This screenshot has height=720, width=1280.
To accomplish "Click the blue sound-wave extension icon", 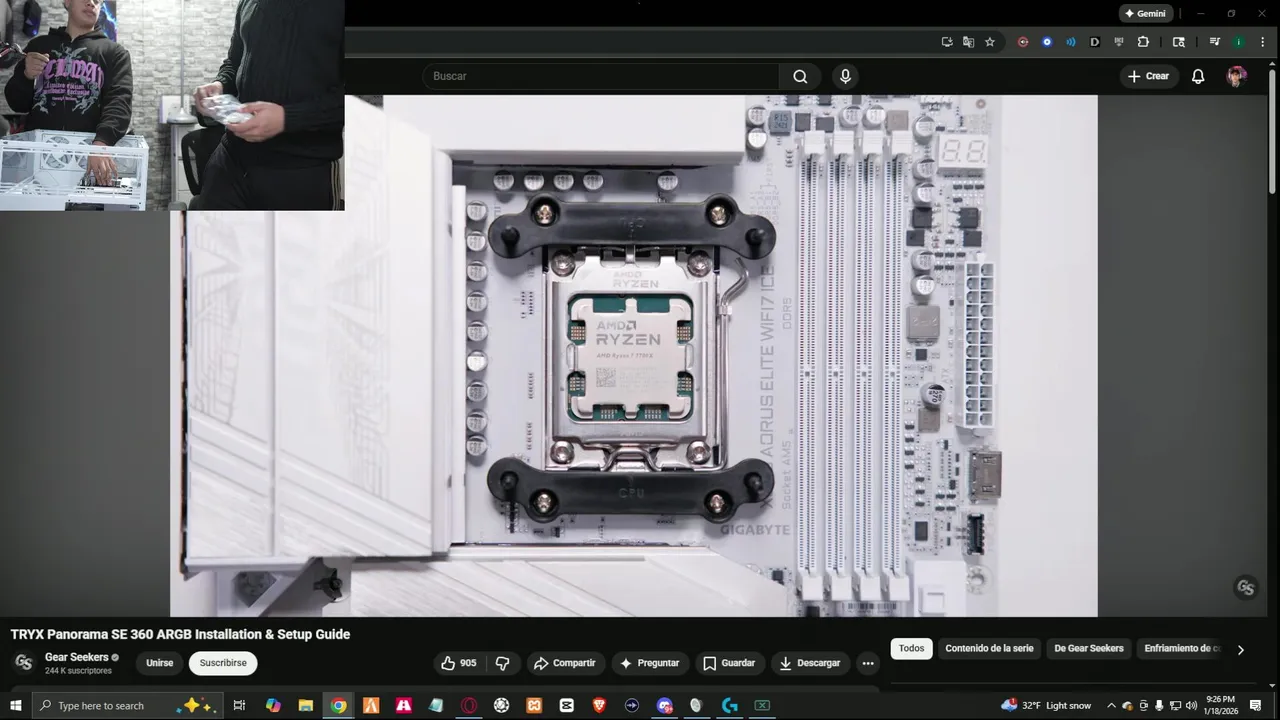I will (1071, 42).
